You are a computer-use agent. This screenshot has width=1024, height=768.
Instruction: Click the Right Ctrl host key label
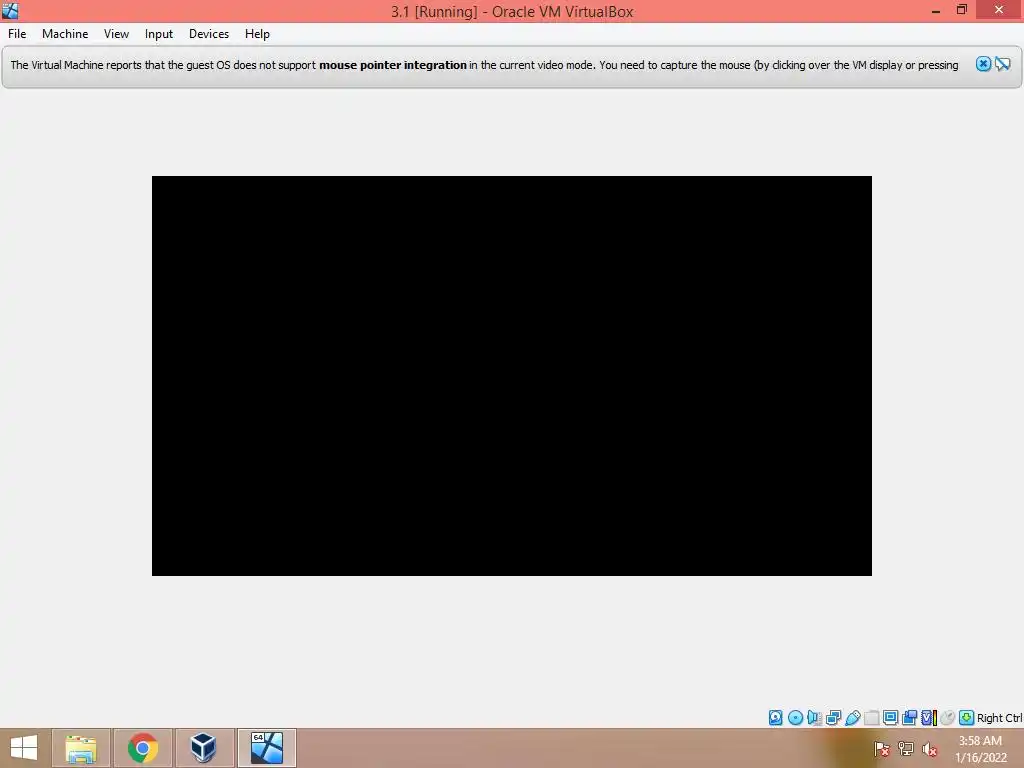click(x=999, y=718)
